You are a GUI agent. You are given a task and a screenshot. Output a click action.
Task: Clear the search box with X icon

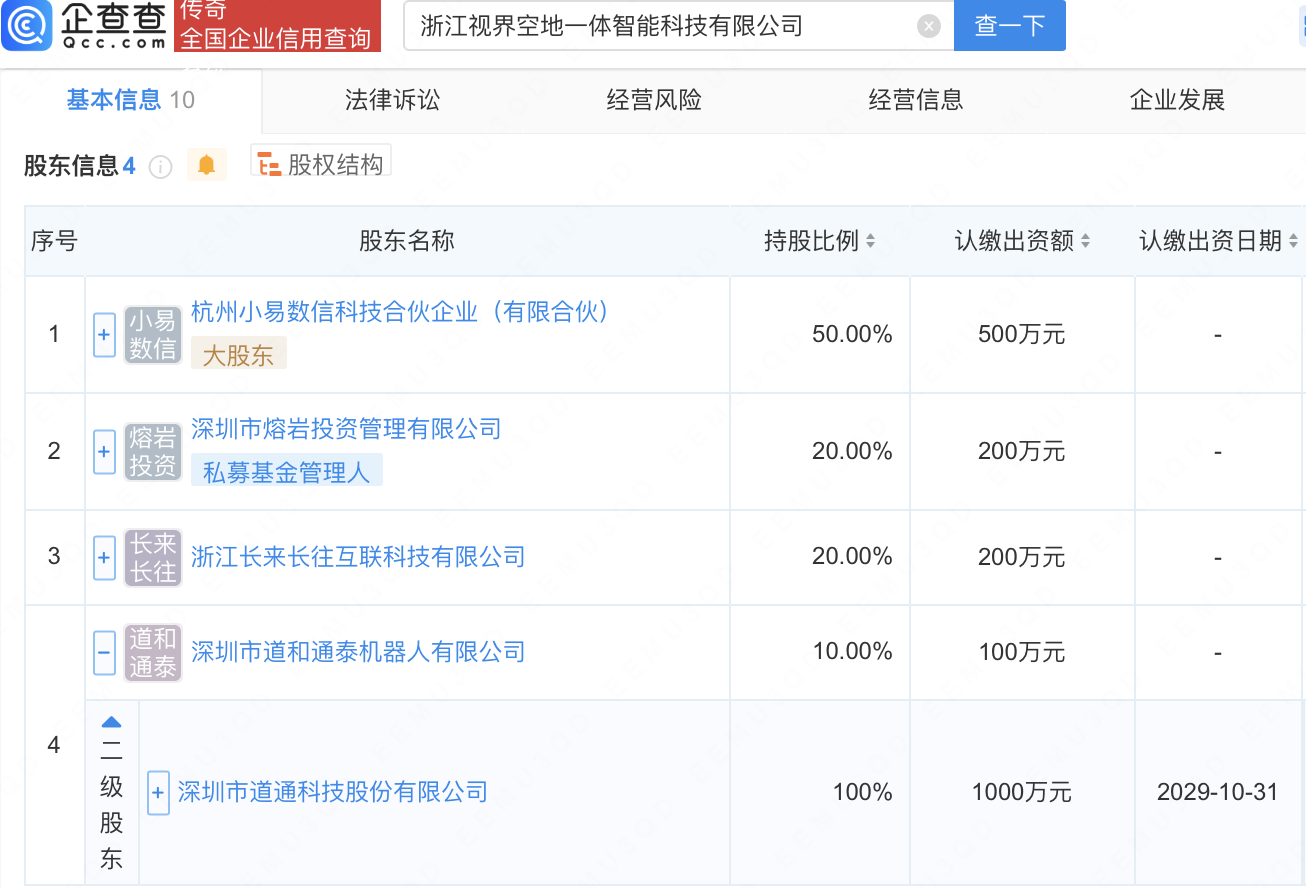tap(928, 26)
